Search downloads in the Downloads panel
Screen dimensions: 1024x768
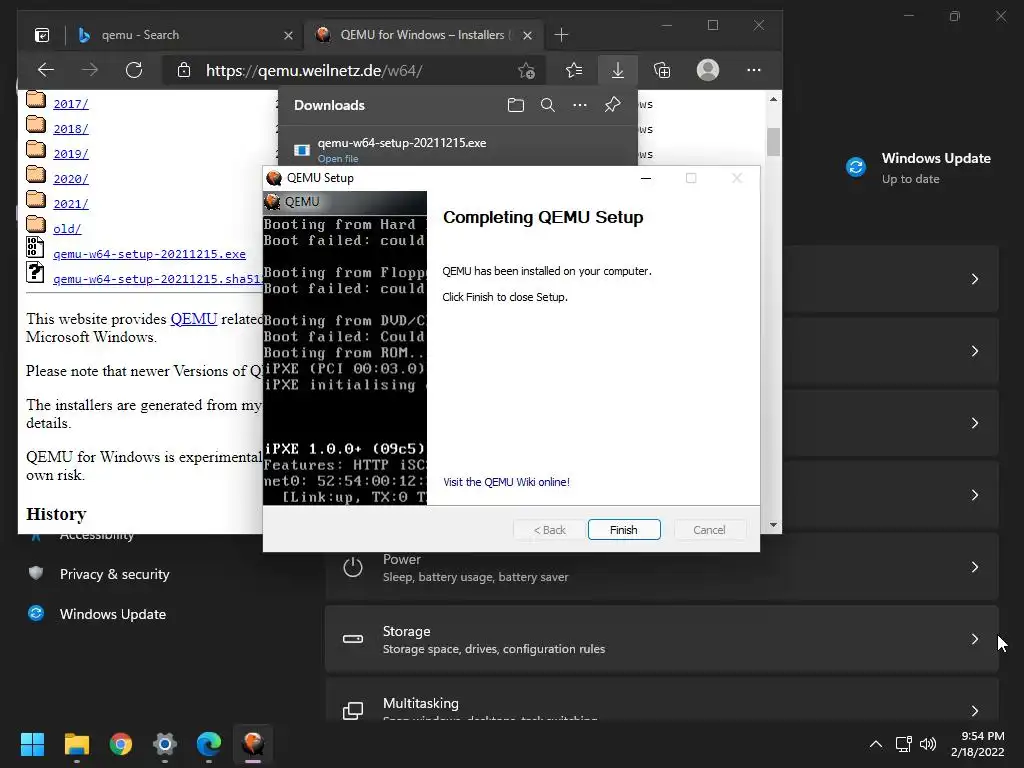(548, 104)
